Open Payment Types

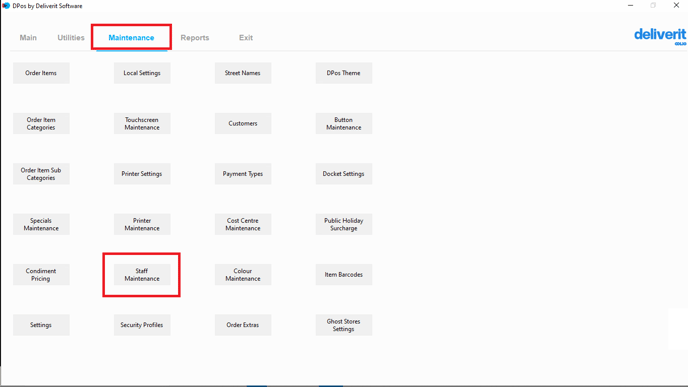coord(243,174)
